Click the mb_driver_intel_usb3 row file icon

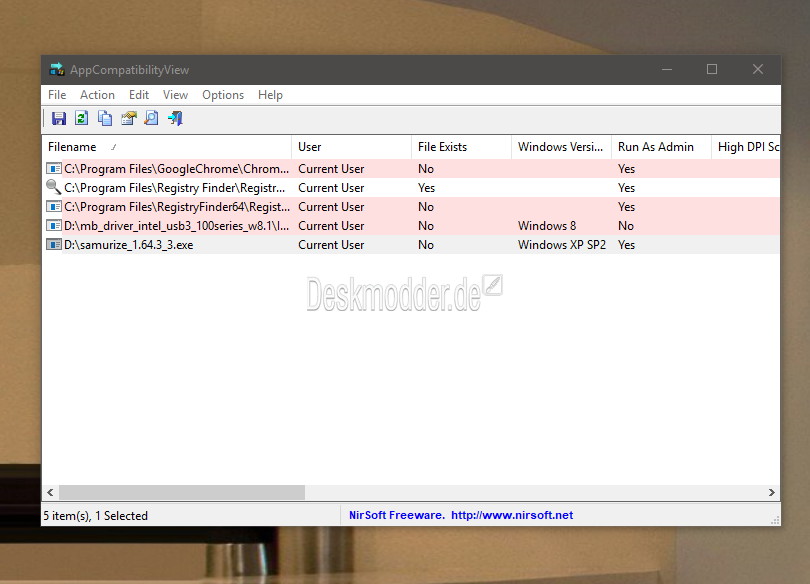[x=54, y=226]
